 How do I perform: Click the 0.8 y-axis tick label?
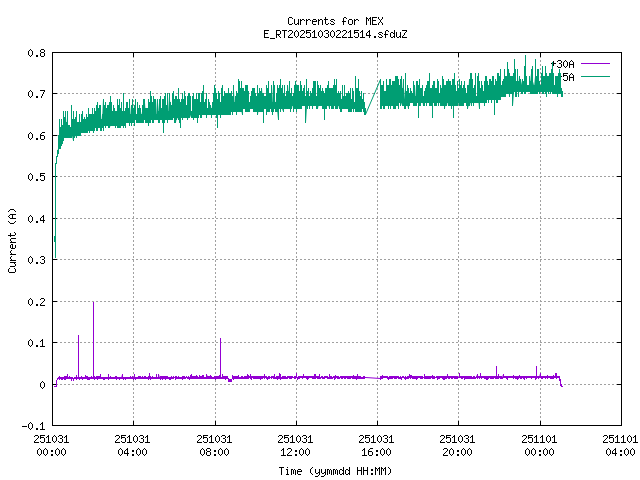click(x=36, y=53)
